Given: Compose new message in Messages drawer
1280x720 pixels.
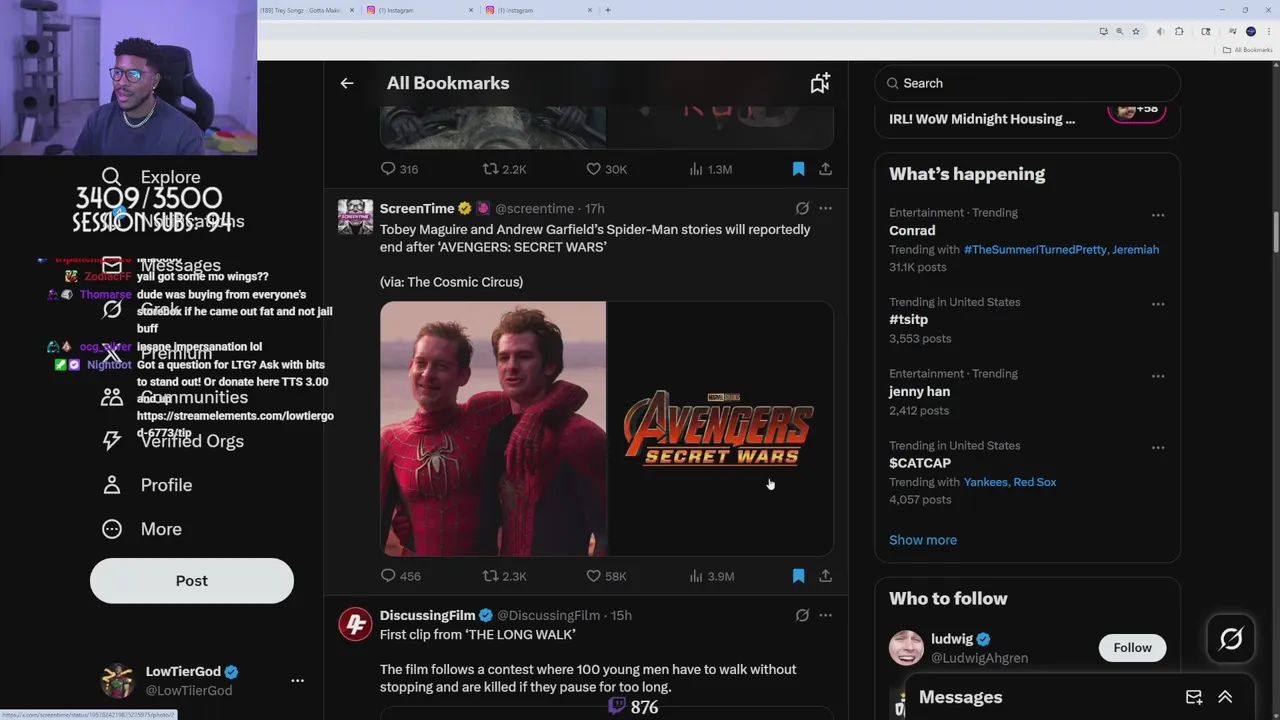Looking at the screenshot, I should tap(1194, 697).
